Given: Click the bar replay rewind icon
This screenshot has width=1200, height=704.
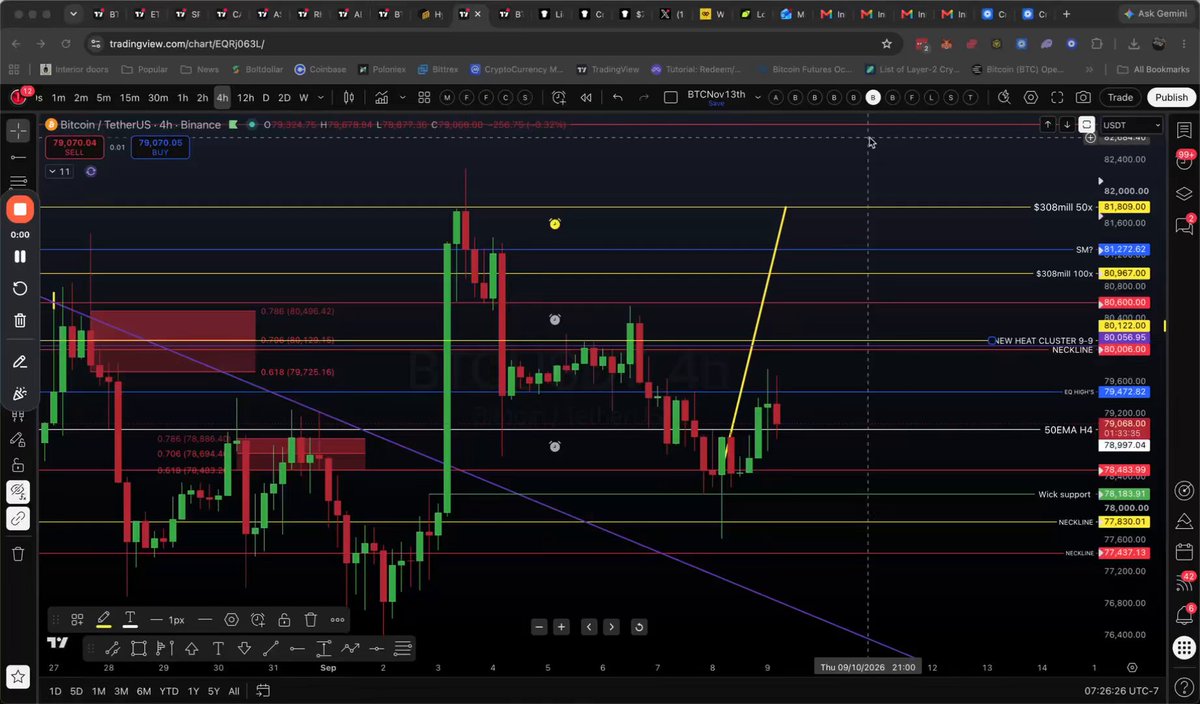Looking at the screenshot, I should 586,97.
